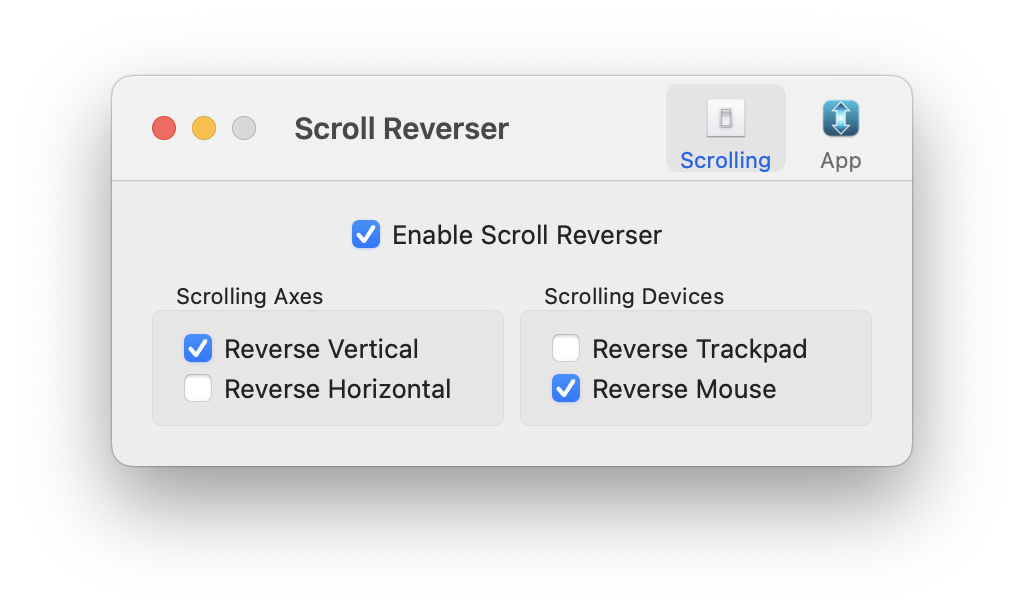Enable the Reverse Horizontal checkbox
1024x614 pixels.
[x=198, y=389]
